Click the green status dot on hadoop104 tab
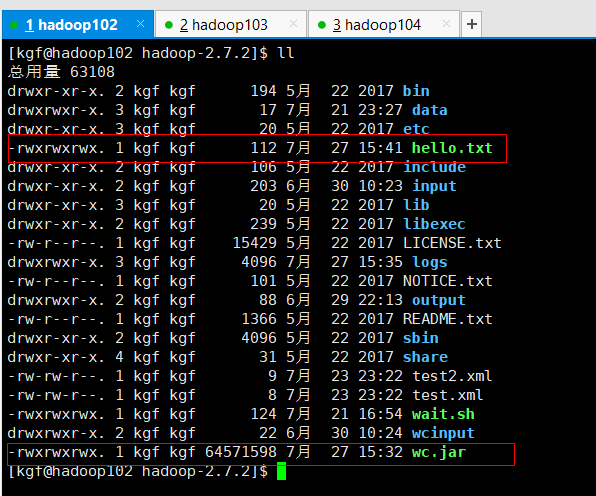The image size is (596, 496). (322, 25)
